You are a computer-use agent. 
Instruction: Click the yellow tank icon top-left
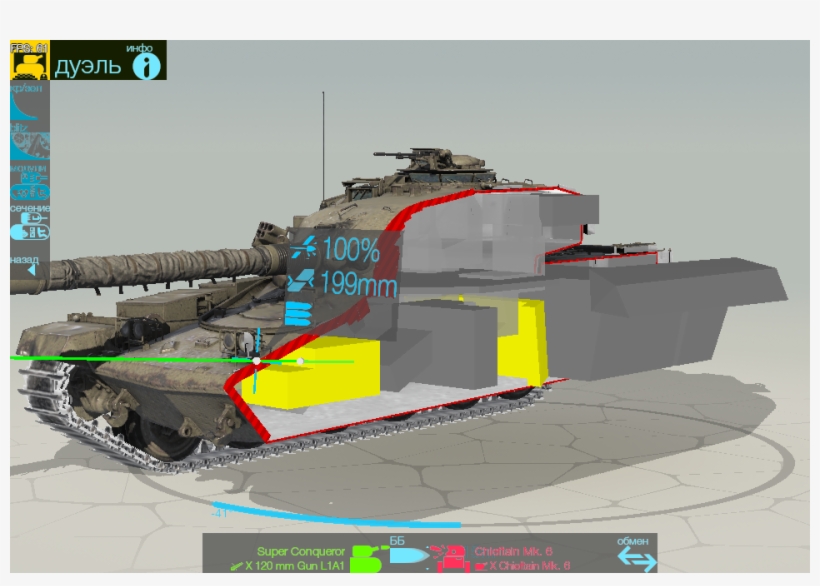tap(30, 60)
